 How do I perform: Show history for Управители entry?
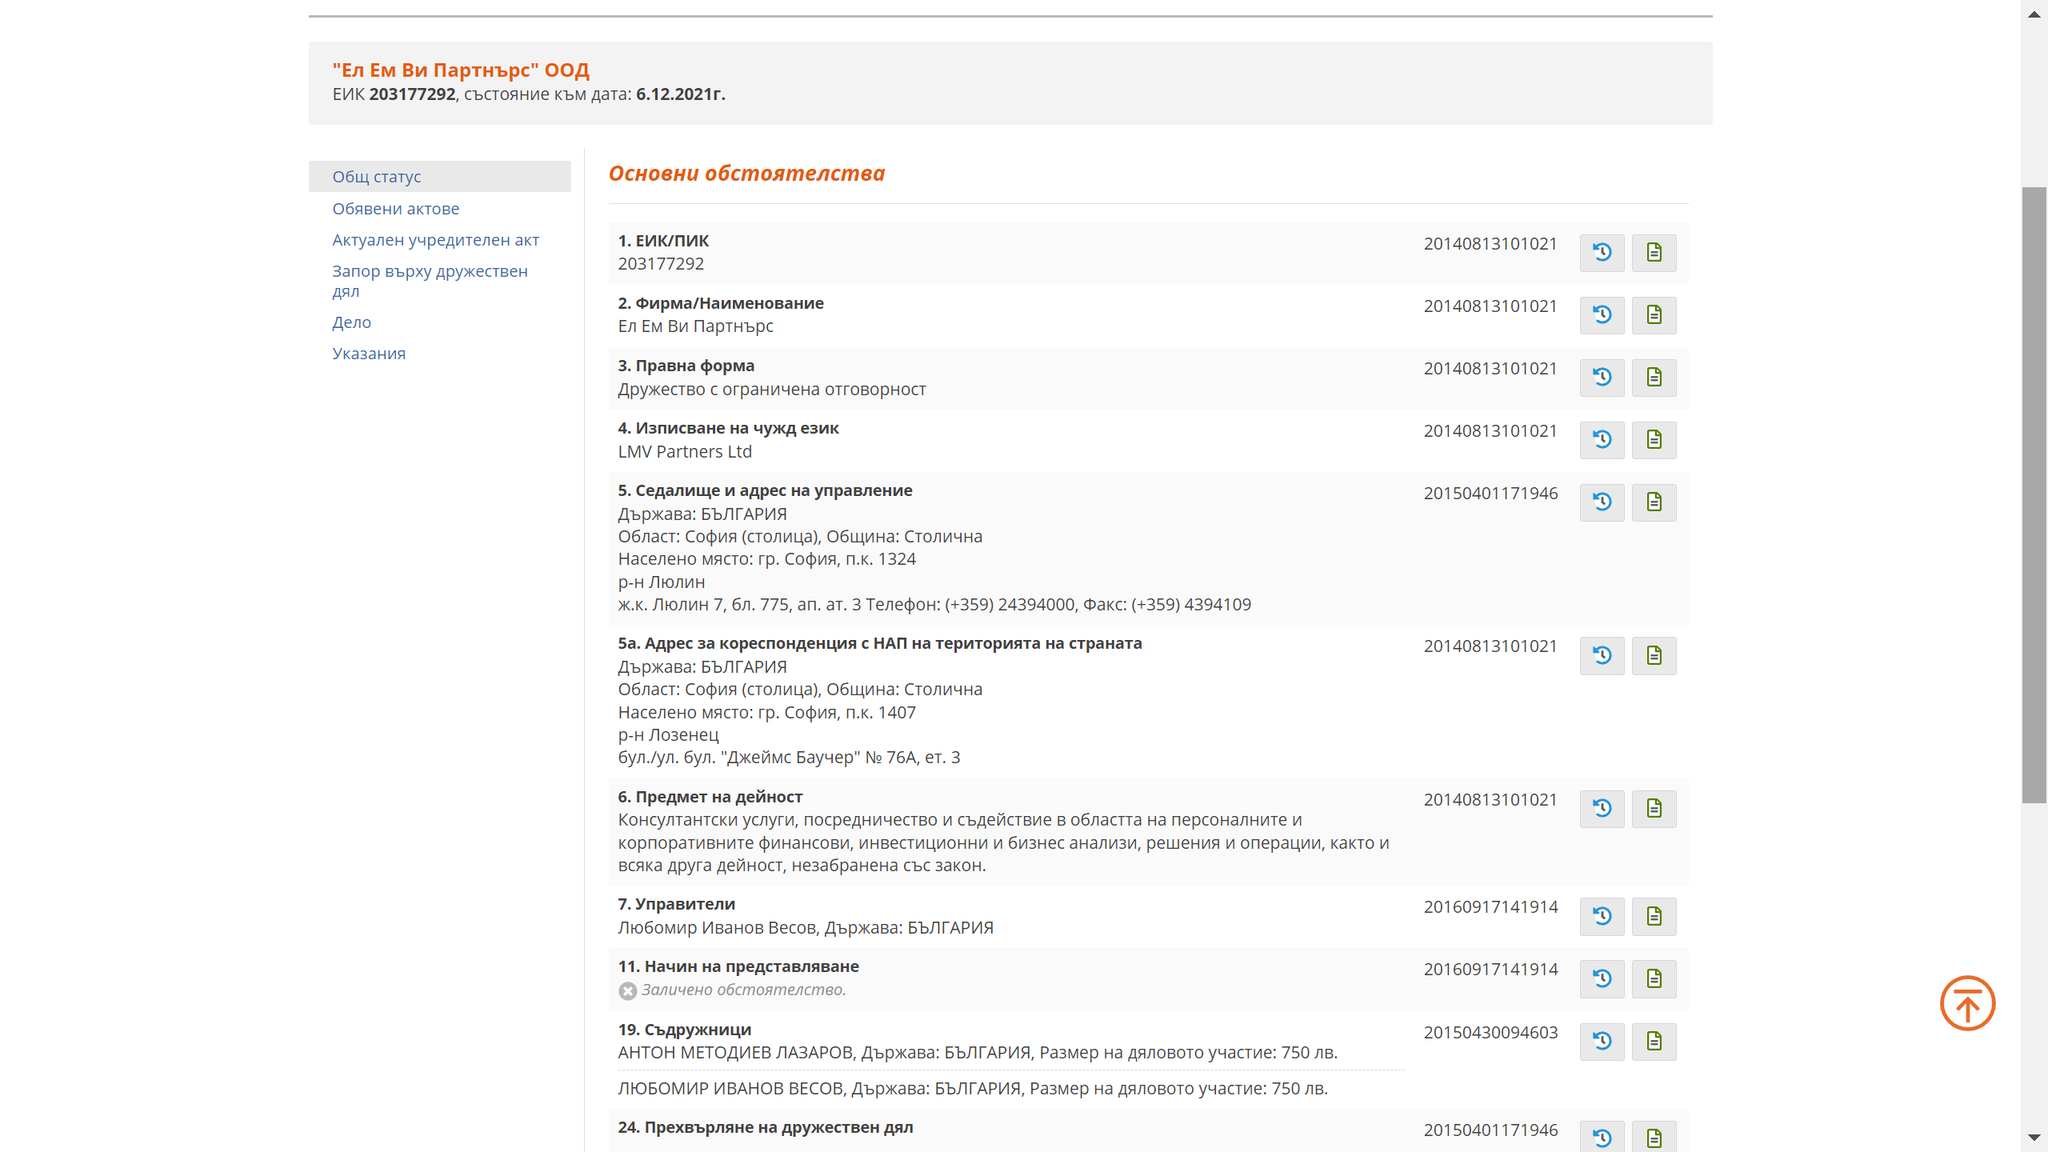tap(1601, 916)
